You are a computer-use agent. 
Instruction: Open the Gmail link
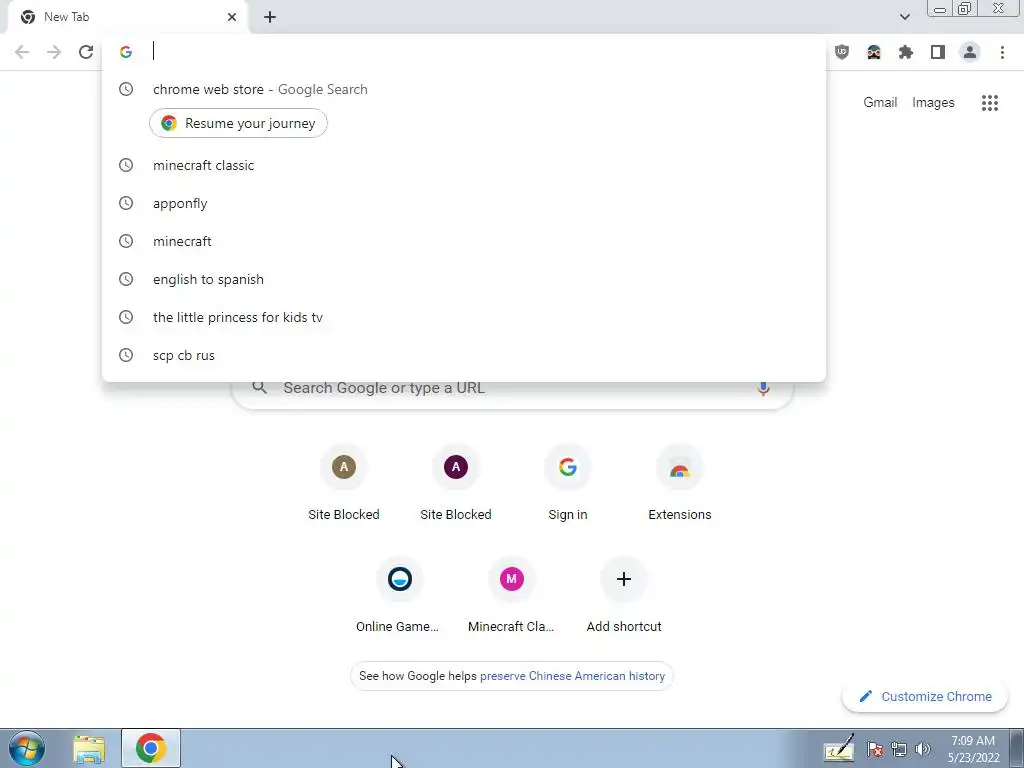coord(880,103)
